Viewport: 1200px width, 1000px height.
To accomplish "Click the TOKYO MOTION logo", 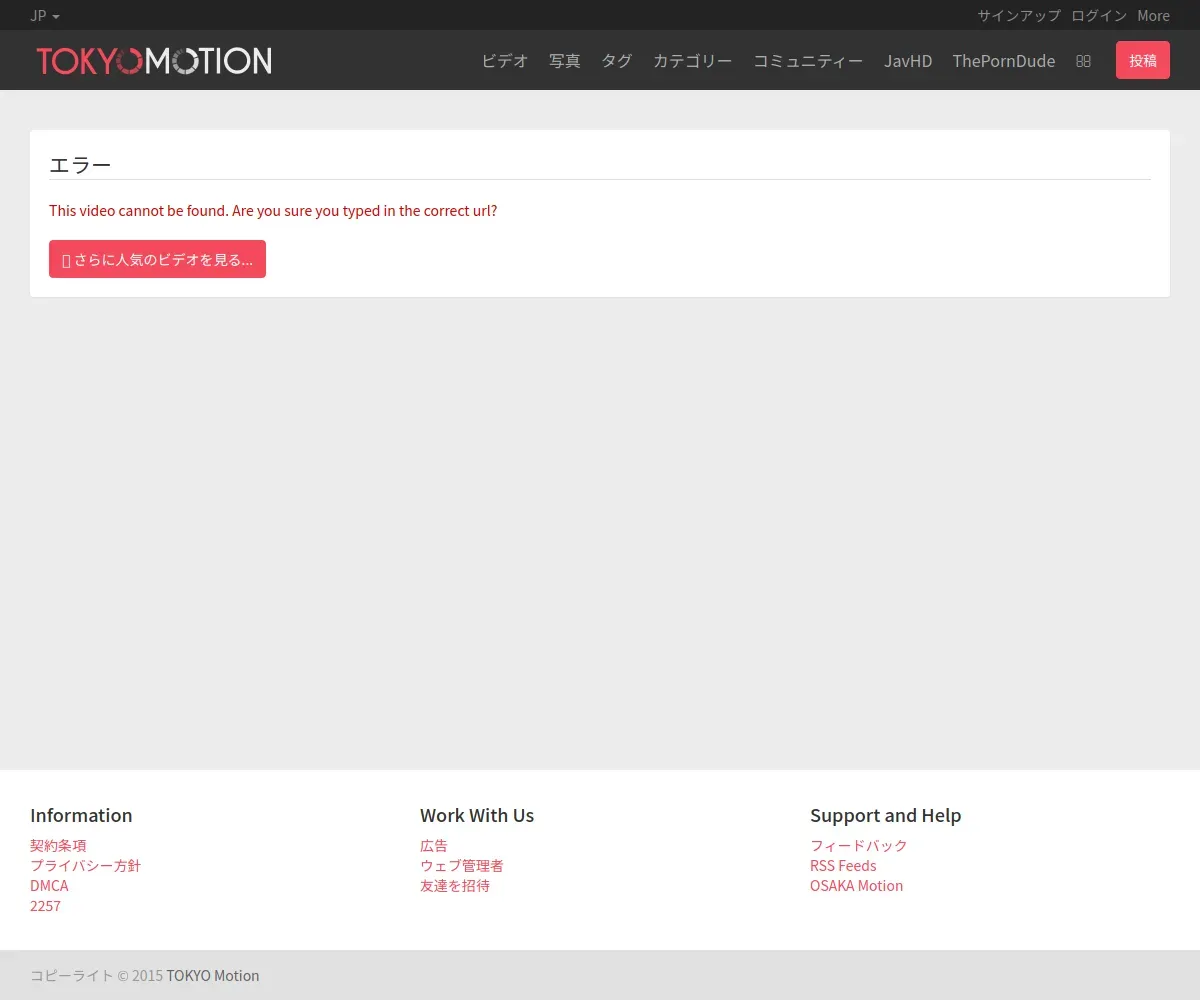I will pos(154,61).
